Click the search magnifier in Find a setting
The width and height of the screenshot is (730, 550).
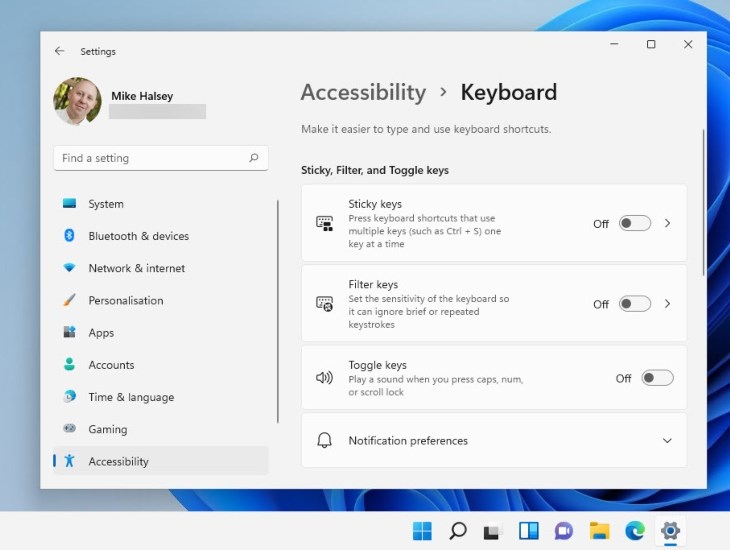254,158
